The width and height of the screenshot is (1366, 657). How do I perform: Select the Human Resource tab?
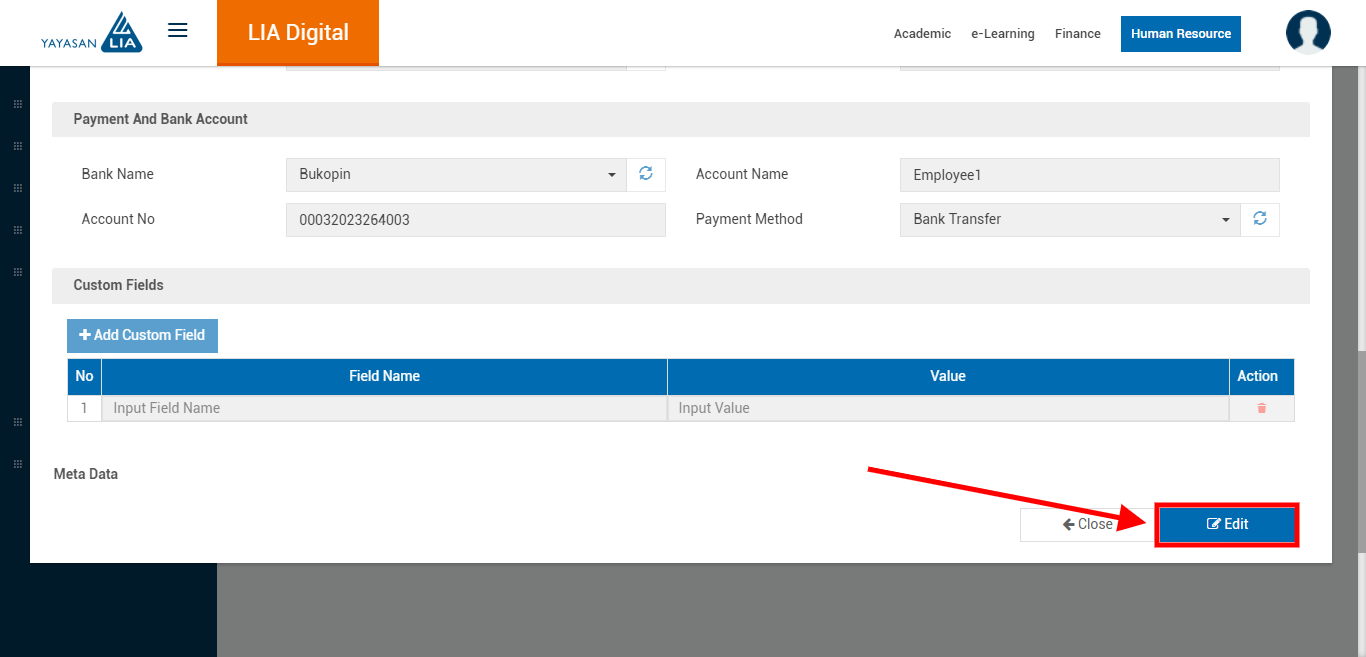(1180, 34)
